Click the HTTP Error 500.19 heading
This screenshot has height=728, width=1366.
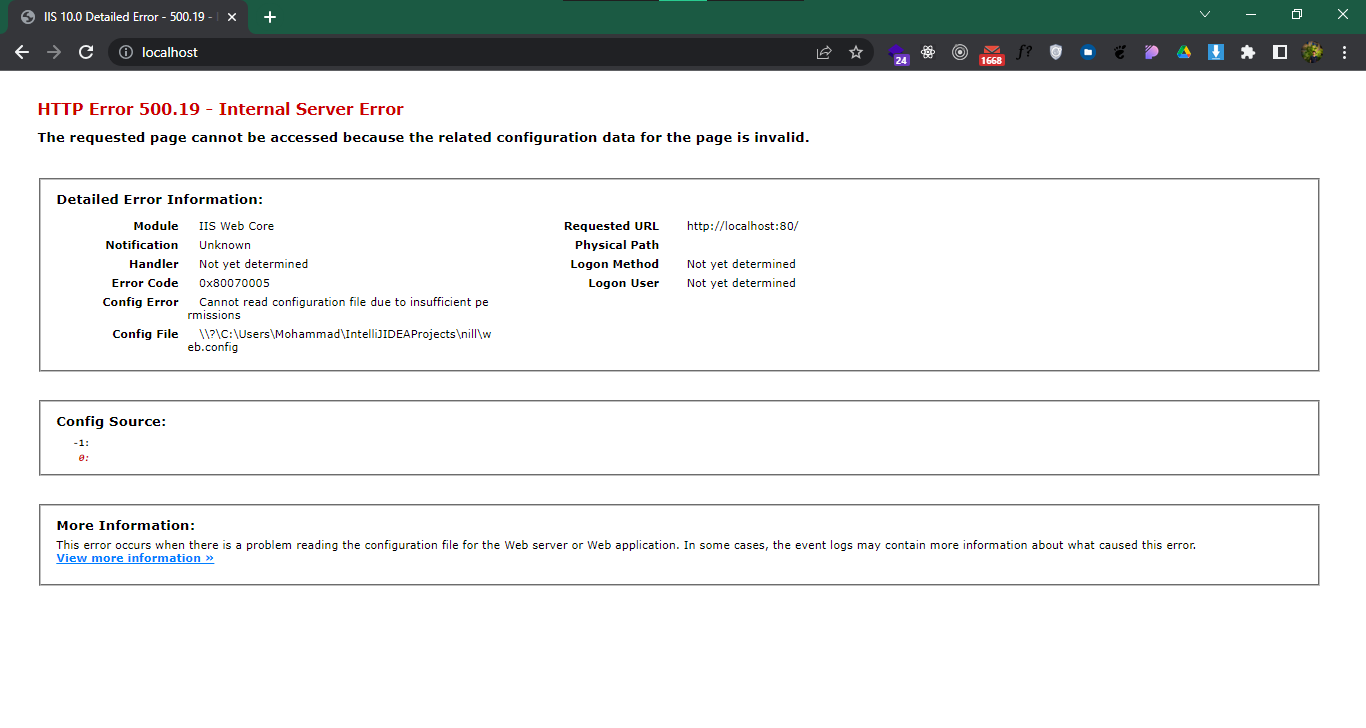pos(221,109)
